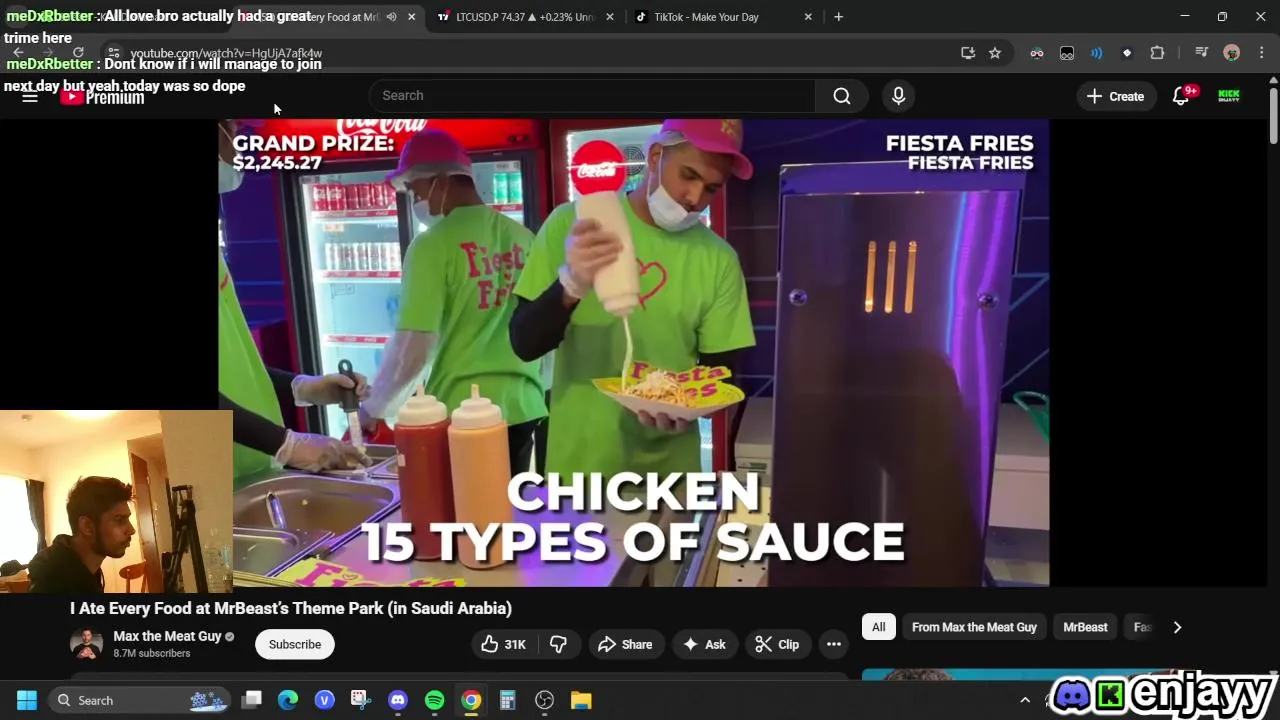This screenshot has height=720, width=1280.
Task: Open the Chrome extensions puzzle icon
Action: (1157, 53)
